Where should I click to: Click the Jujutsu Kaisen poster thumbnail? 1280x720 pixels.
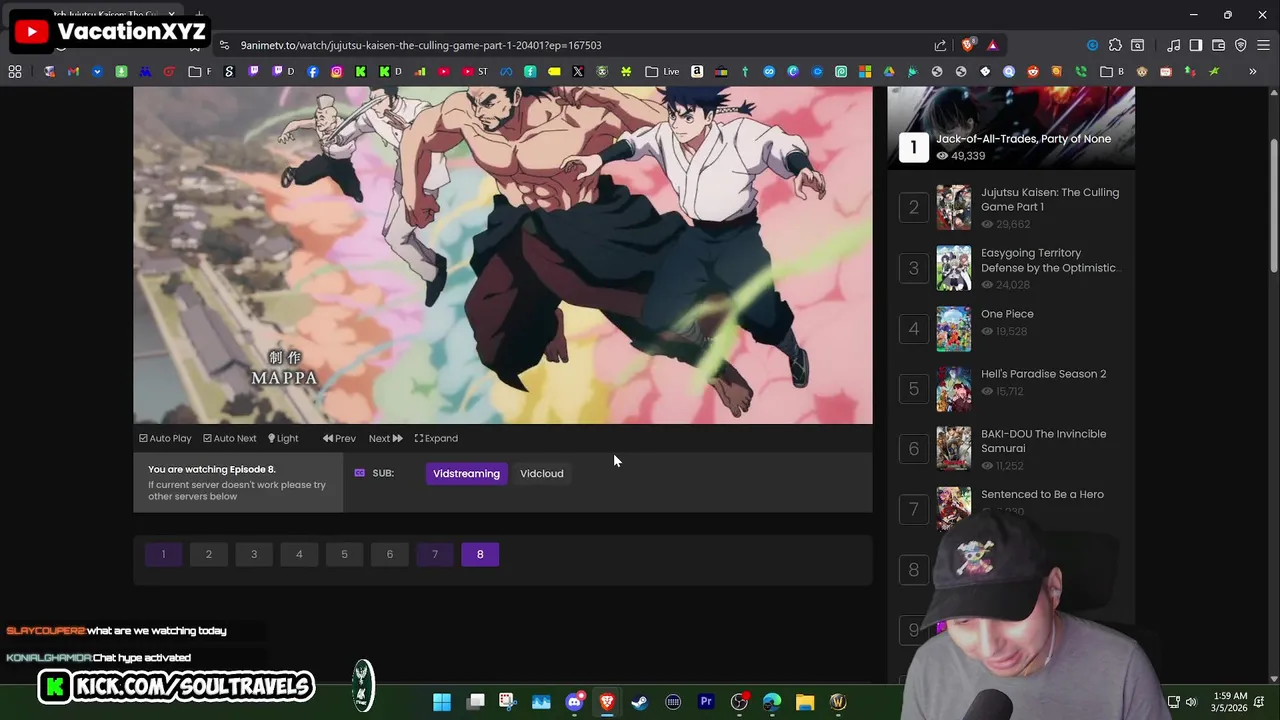click(x=953, y=208)
